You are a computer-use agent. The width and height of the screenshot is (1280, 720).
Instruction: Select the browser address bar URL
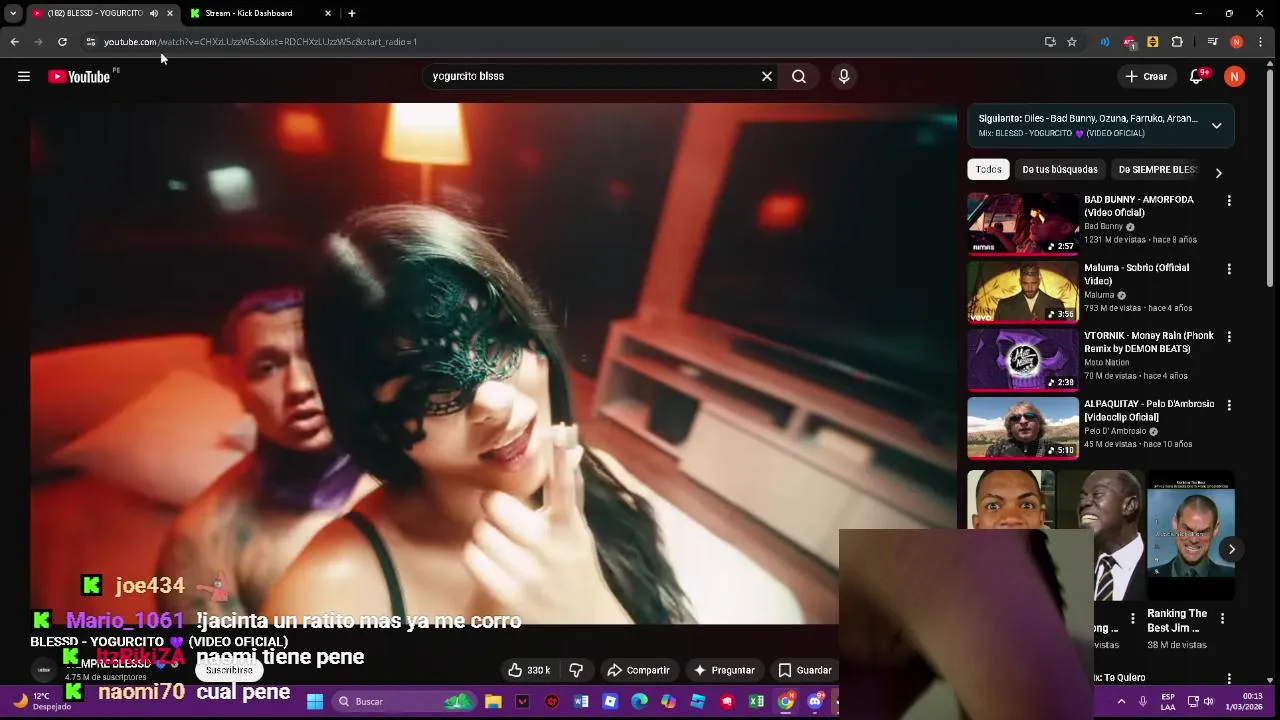point(260,42)
